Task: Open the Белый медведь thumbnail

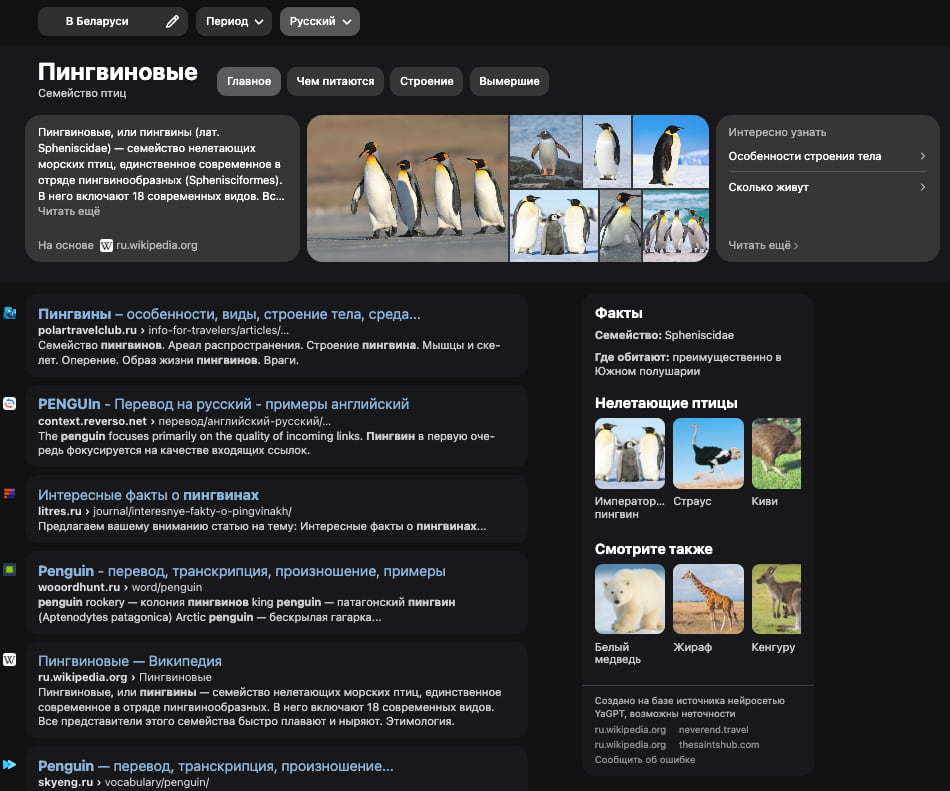Action: pyautogui.click(x=629, y=599)
